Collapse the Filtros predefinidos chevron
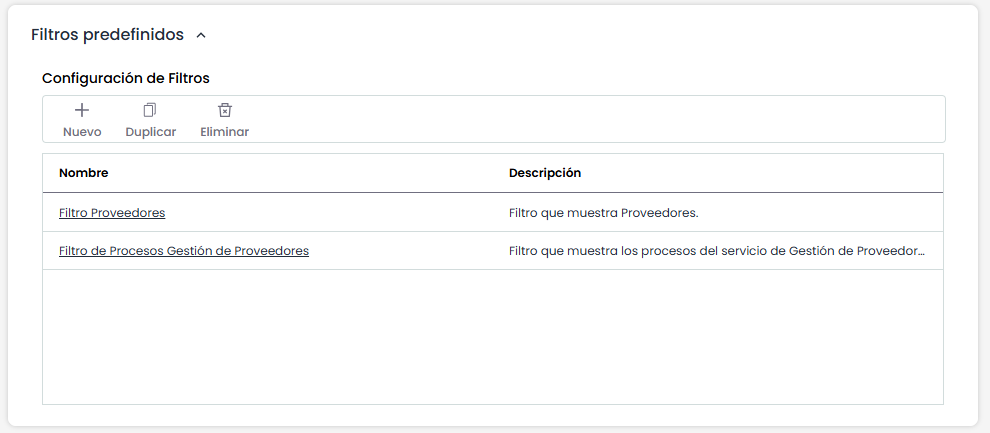This screenshot has width=990, height=433. coord(201,35)
